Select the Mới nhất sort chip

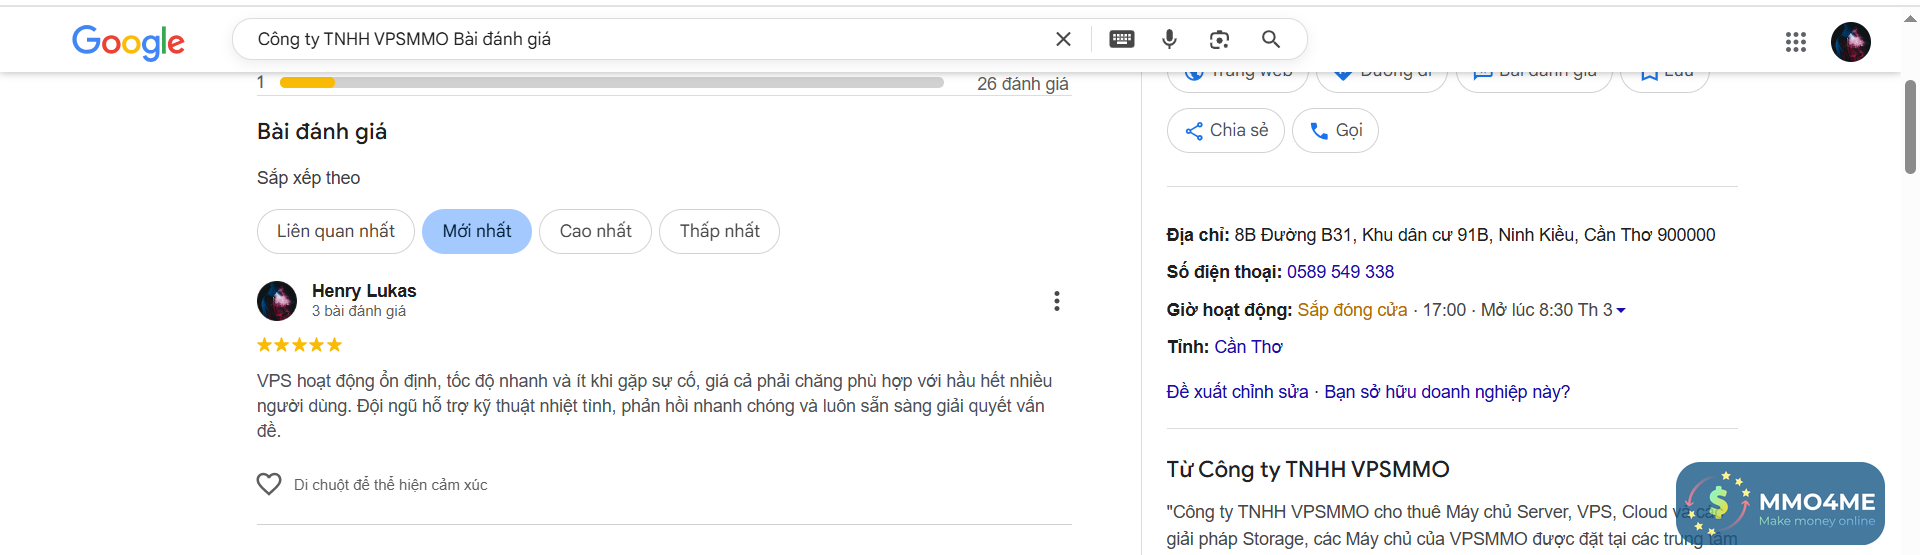477,231
